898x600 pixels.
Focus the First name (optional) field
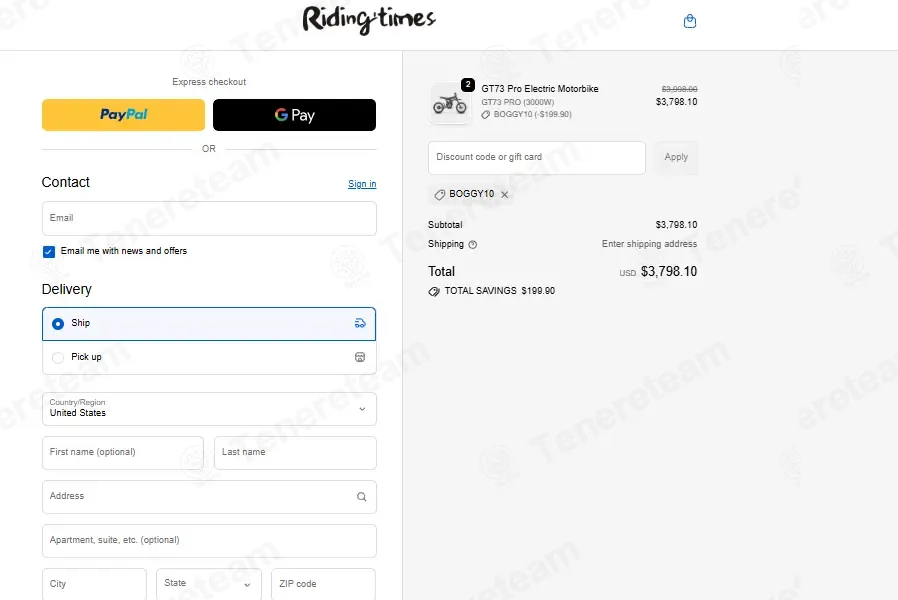coord(123,453)
